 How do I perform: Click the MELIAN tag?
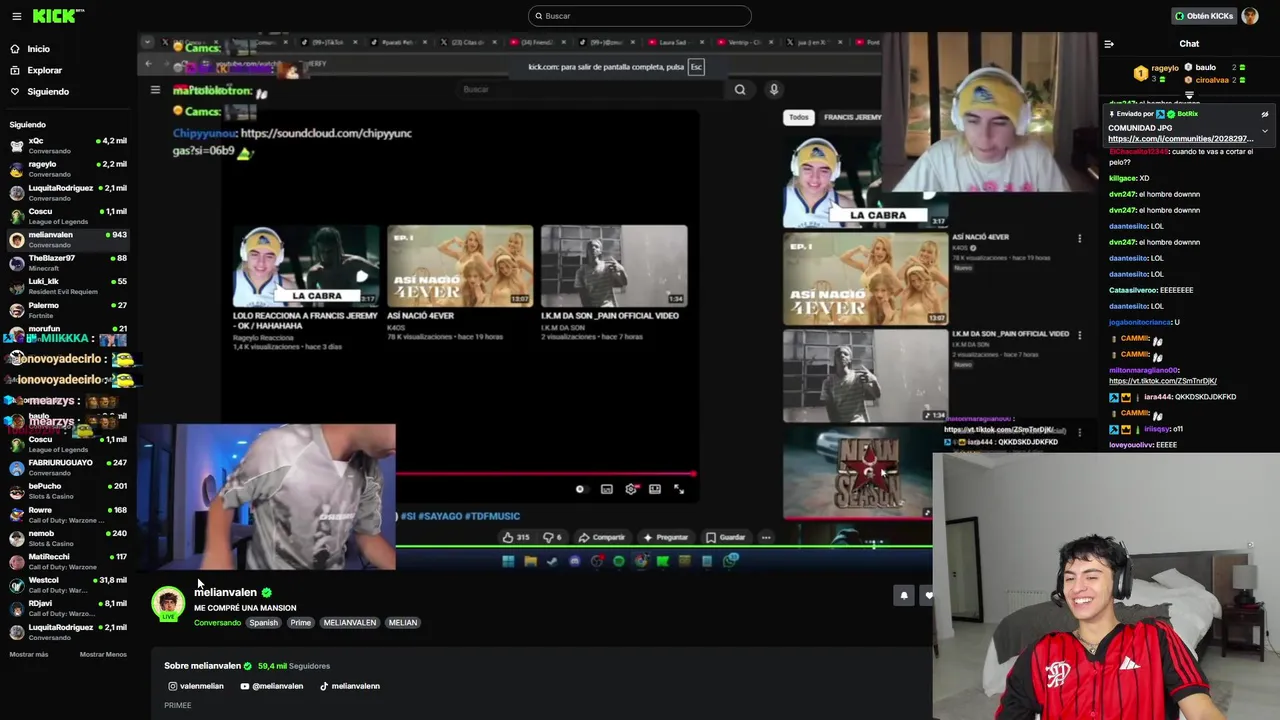402,623
